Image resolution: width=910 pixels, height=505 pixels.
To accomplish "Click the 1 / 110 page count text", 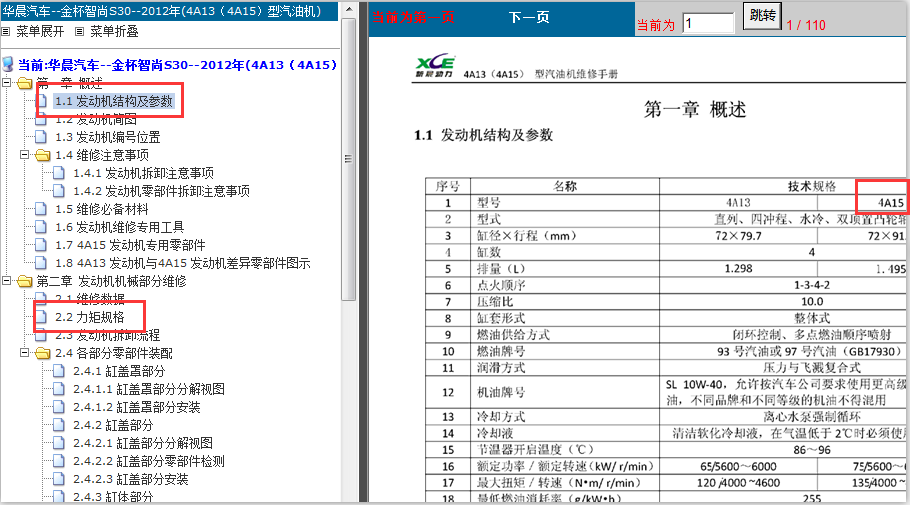I will (806, 25).
